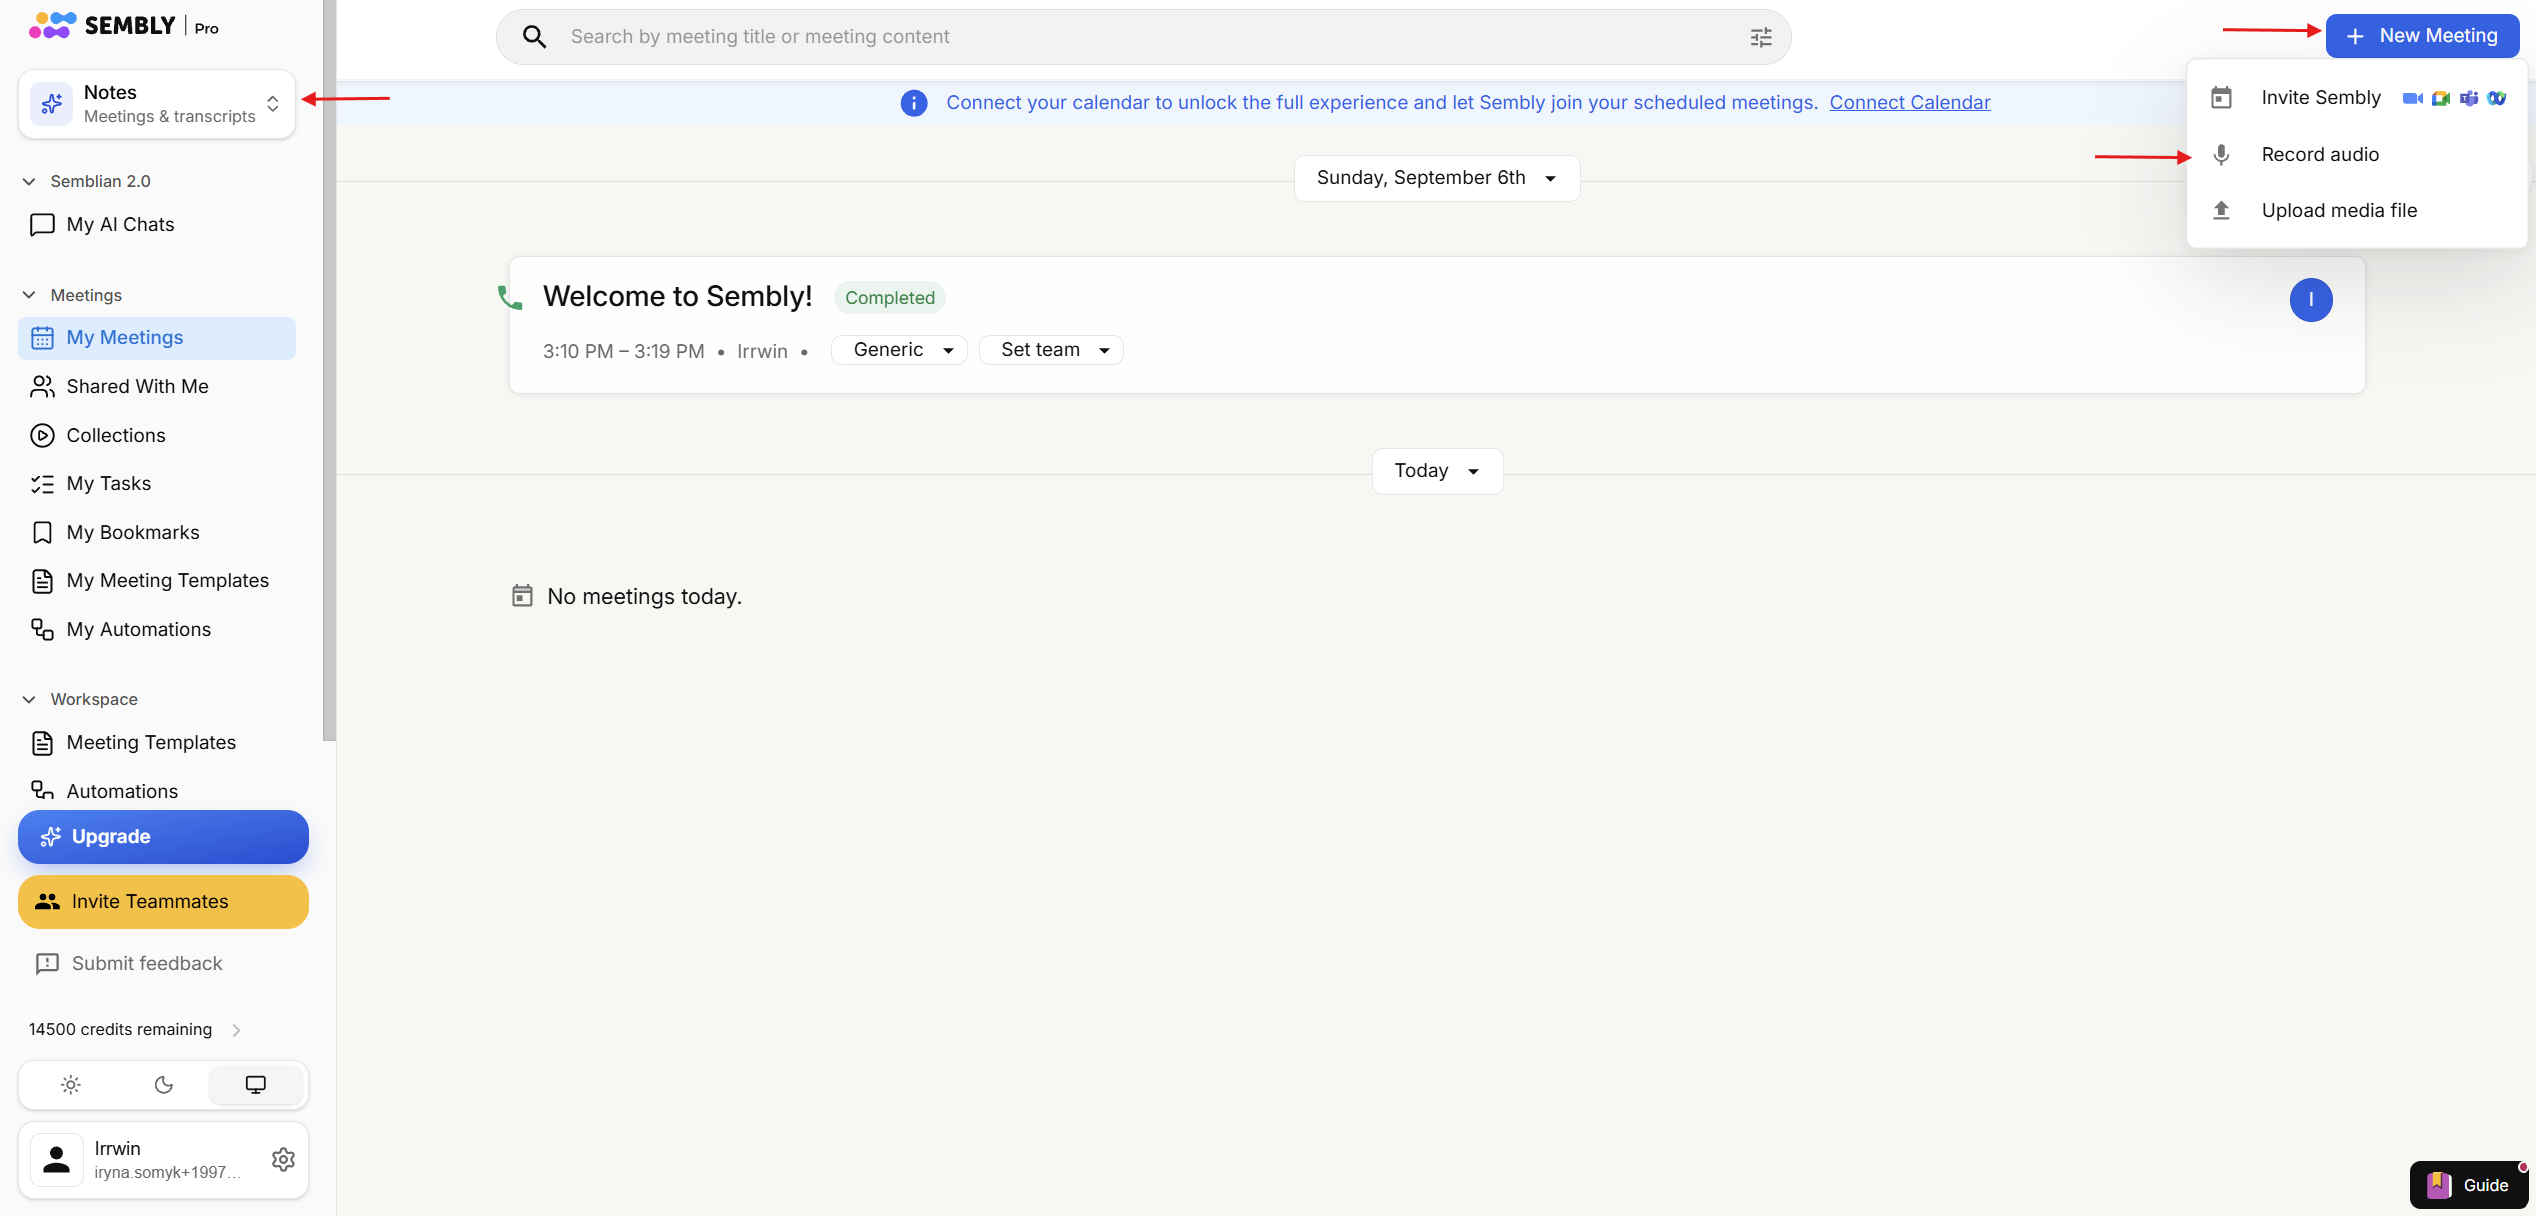Screen dimensions: 2536x1216
Task: Click the calendar icon beside Invite Sembly
Action: tap(2221, 98)
